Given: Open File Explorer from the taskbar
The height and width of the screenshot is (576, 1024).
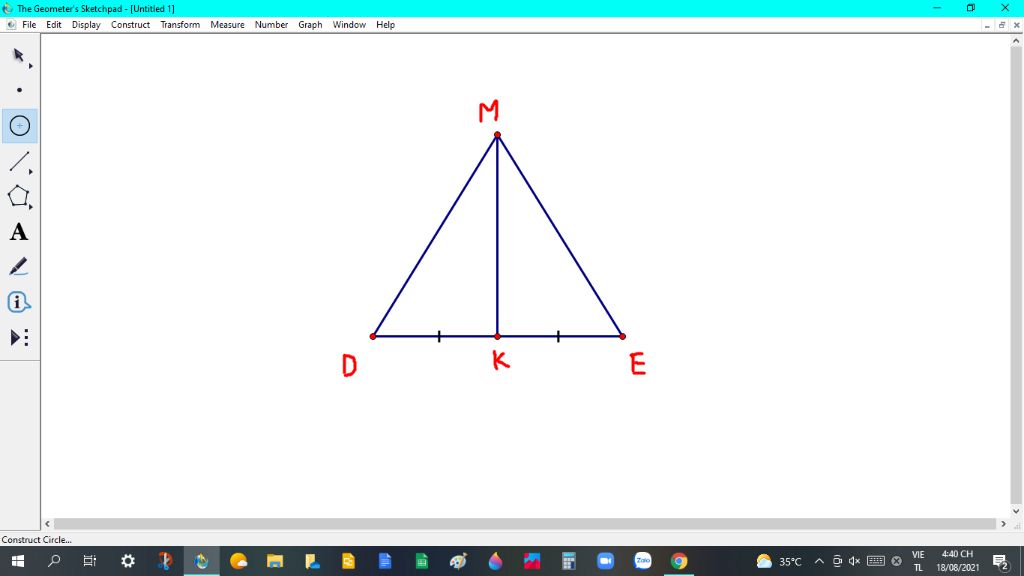Looking at the screenshot, I should point(275,561).
